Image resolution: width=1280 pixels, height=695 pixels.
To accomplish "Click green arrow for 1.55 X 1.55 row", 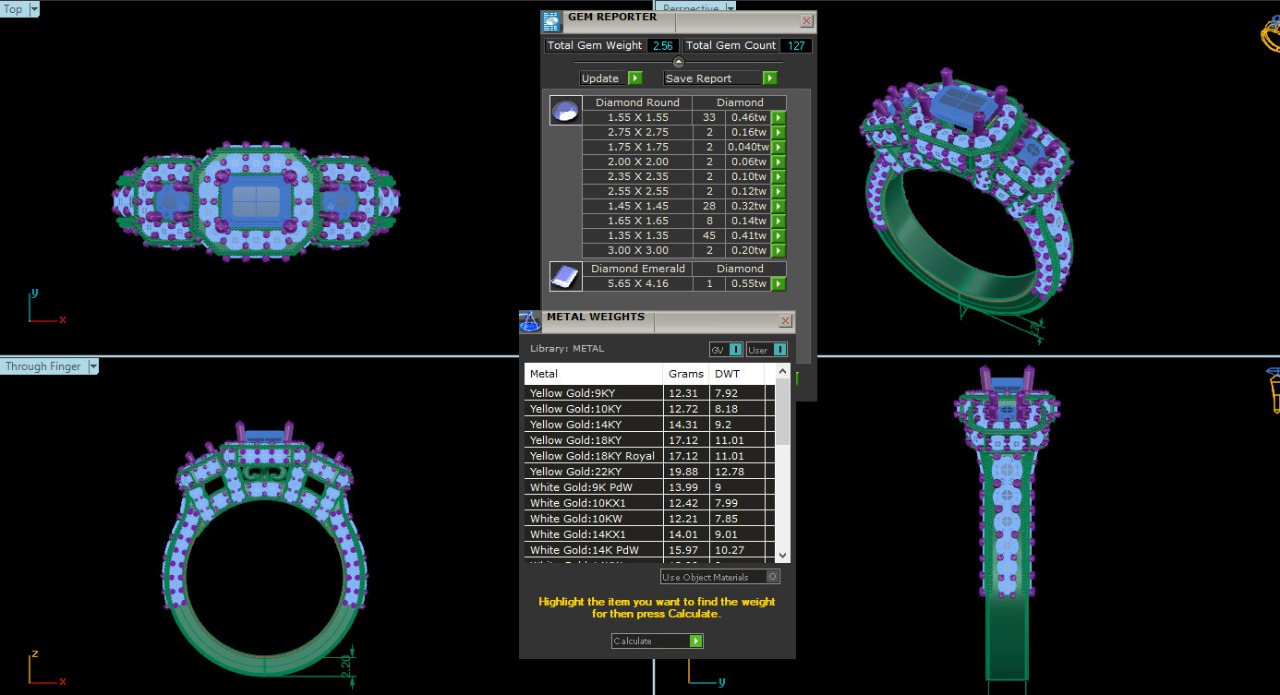I will [x=778, y=118].
